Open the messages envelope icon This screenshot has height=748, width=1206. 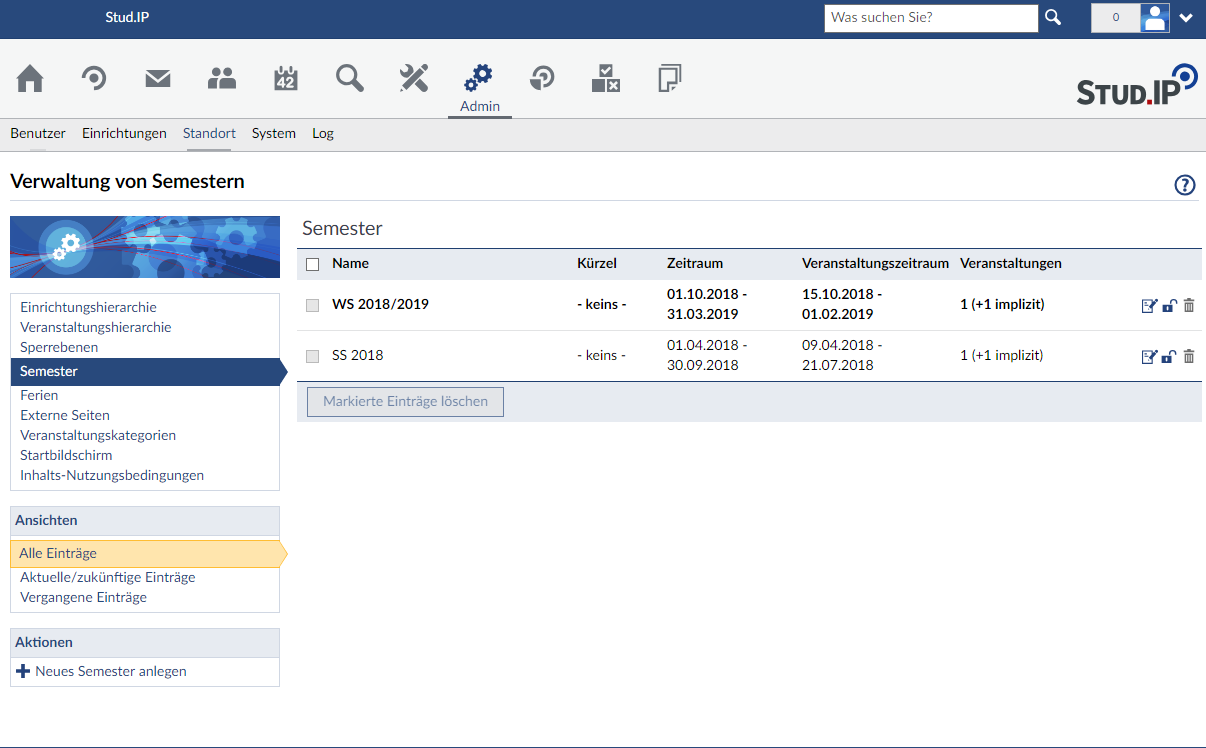coord(158,78)
